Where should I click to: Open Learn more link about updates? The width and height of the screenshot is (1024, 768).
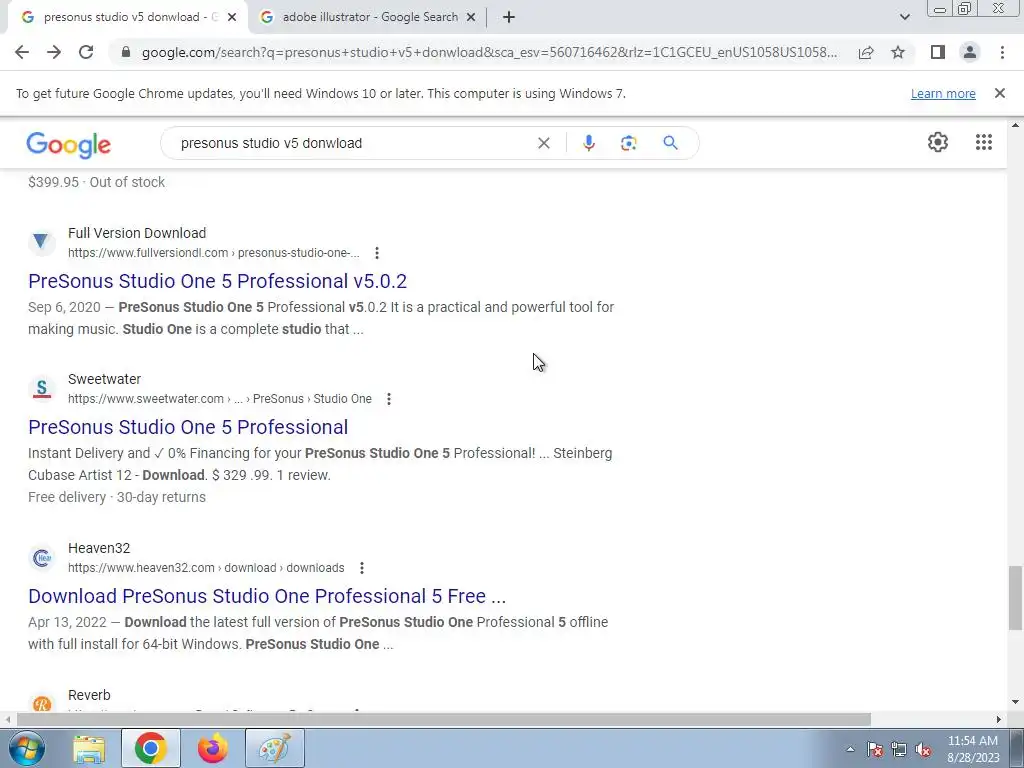point(943,93)
